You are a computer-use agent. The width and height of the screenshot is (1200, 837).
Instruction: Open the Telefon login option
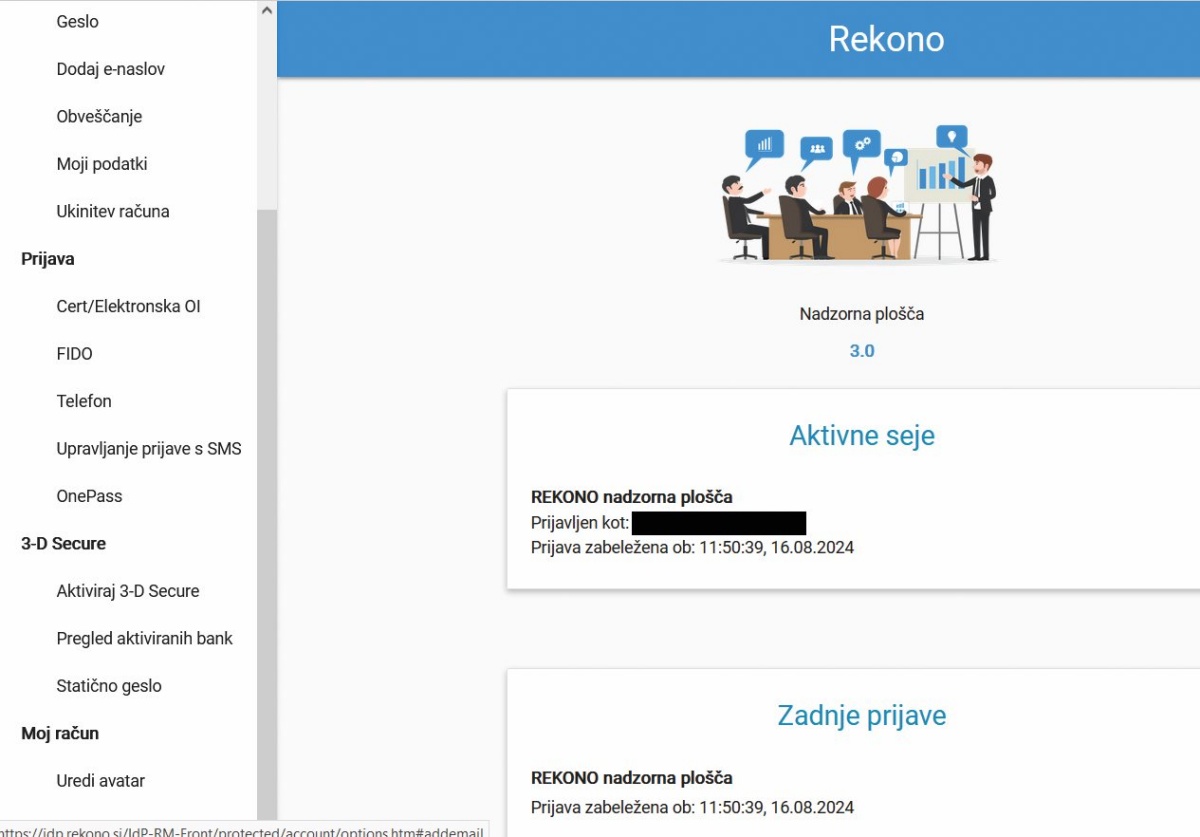[84, 401]
